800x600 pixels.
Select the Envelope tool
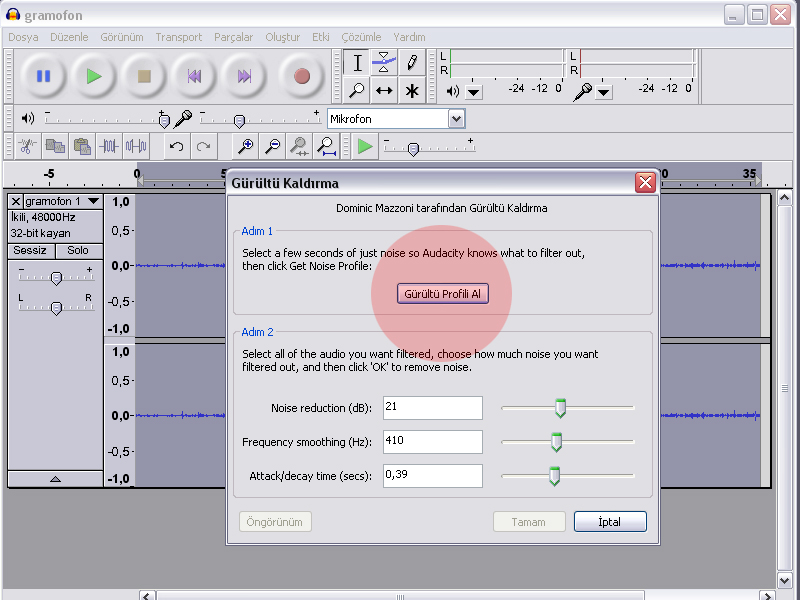(x=384, y=63)
